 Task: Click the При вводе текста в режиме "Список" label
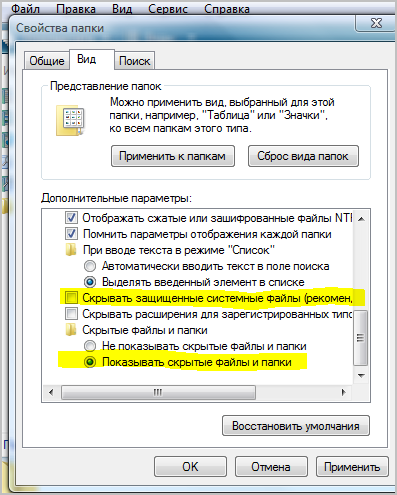tap(179, 250)
